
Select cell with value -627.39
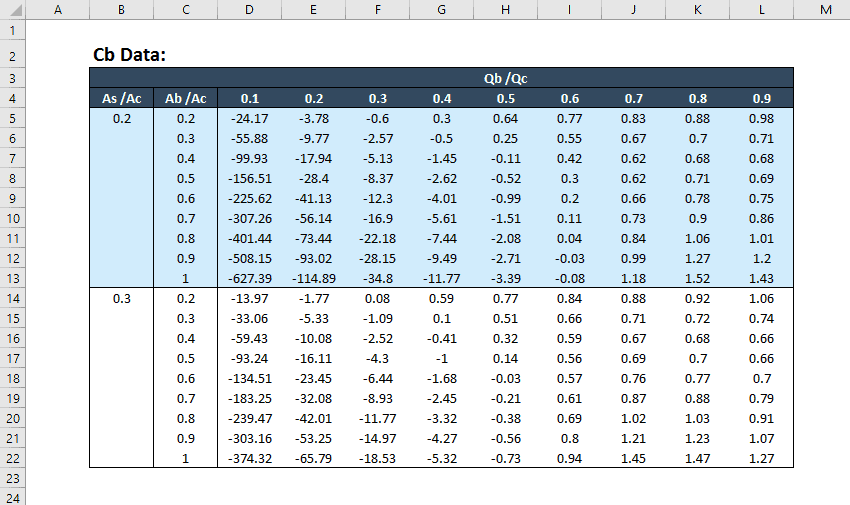[249, 279]
